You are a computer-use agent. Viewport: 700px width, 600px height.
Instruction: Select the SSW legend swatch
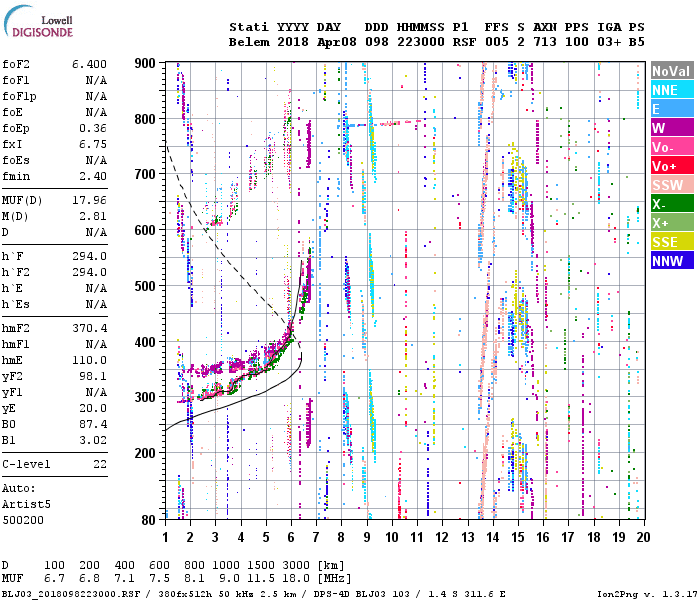pos(672,184)
